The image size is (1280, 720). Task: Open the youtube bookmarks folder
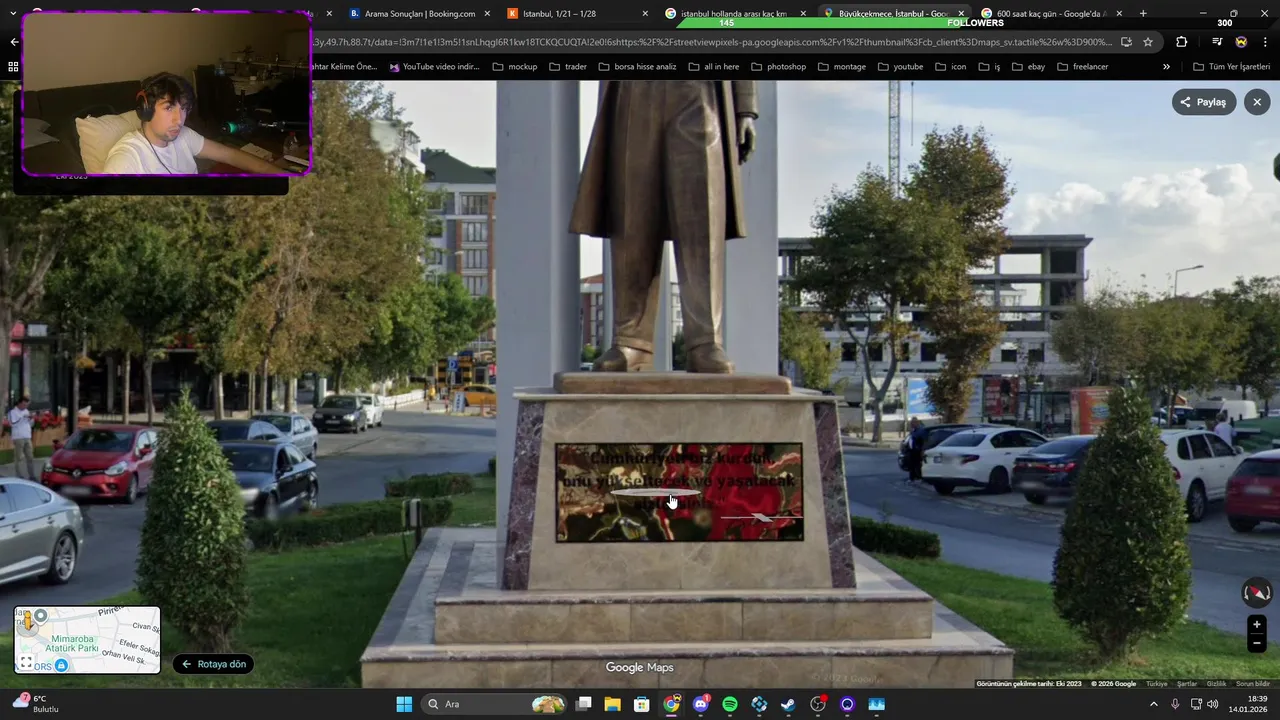(900, 67)
